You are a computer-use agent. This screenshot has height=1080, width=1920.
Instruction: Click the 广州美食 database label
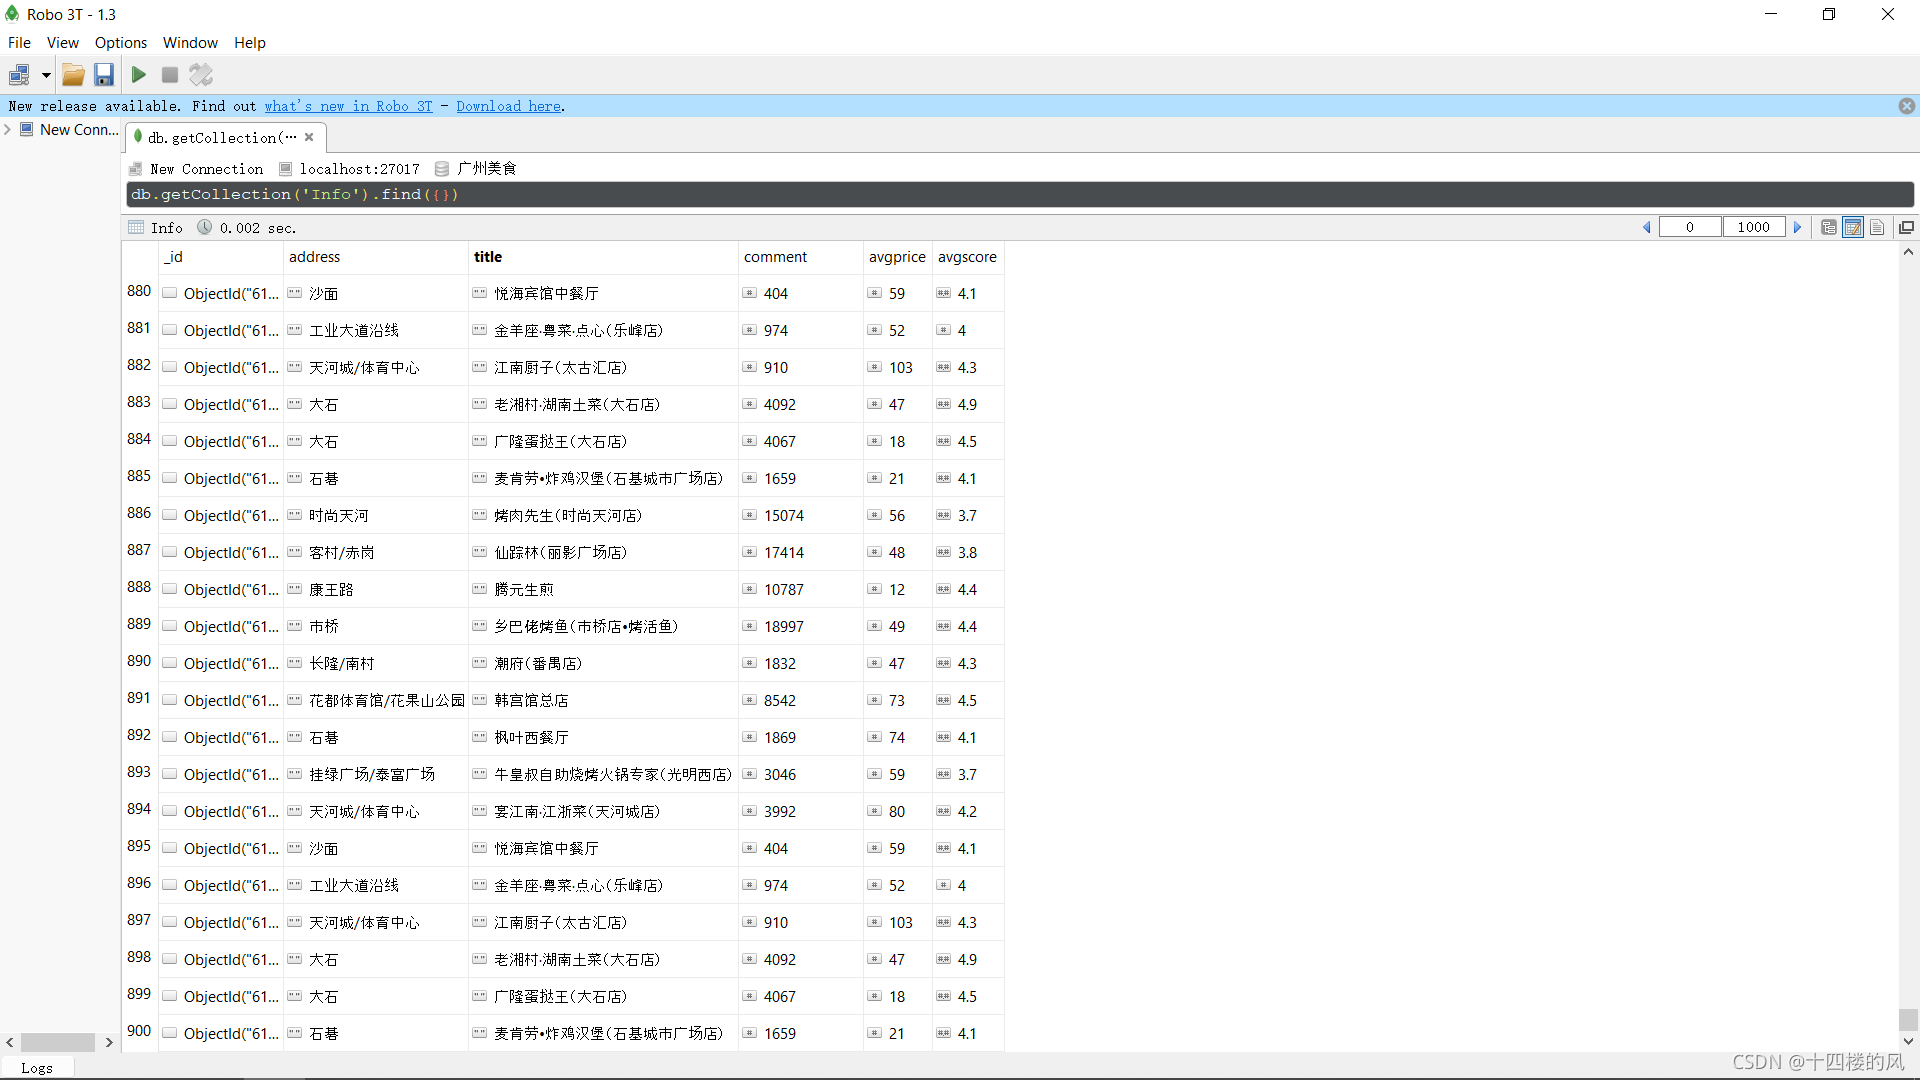coord(486,169)
